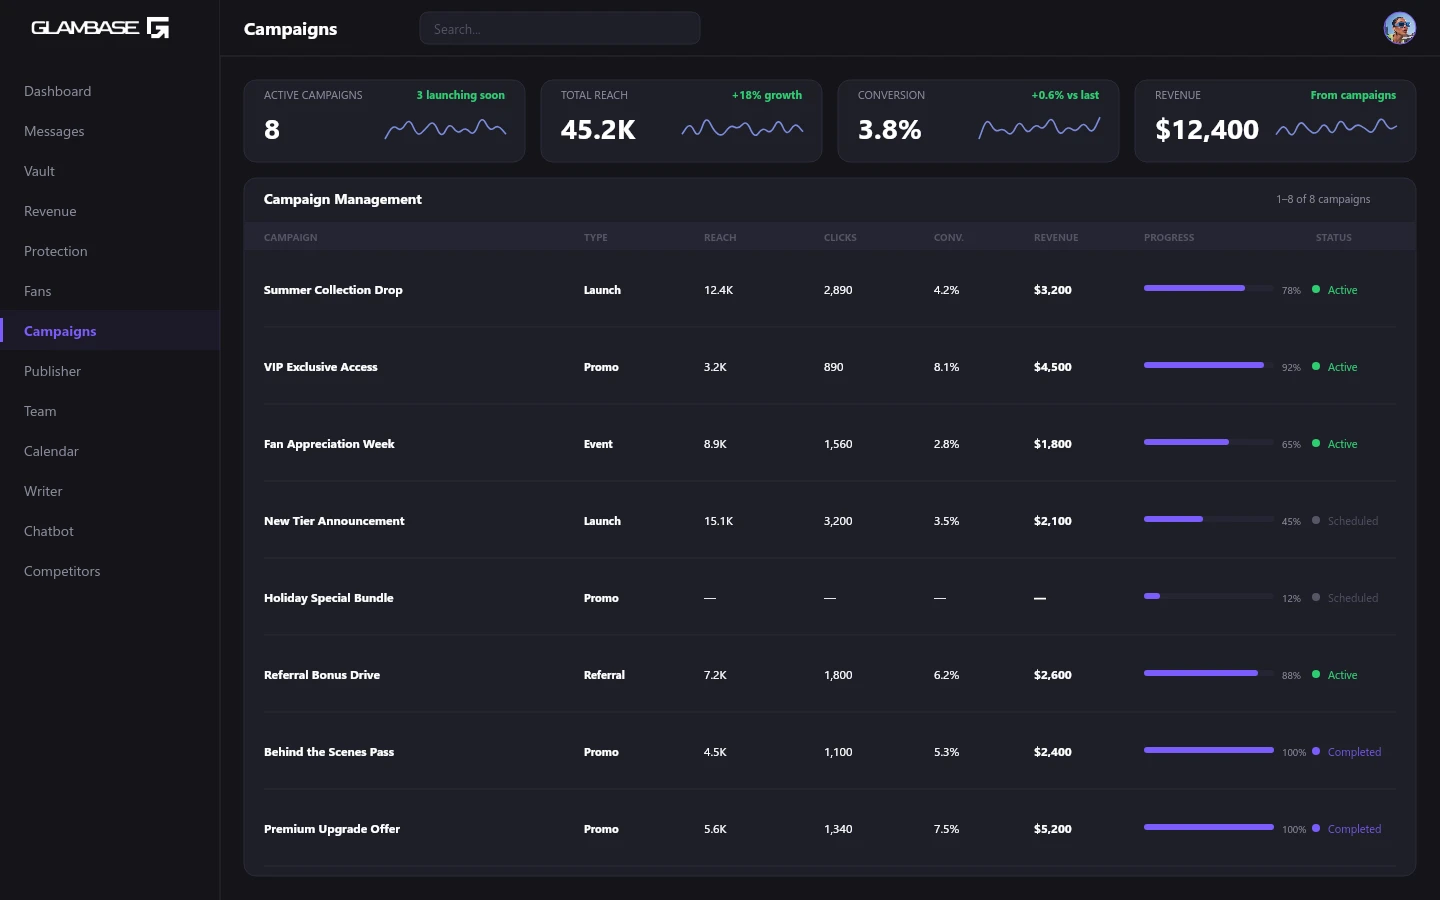Click the Total Reach stat card

pyautogui.click(x=681, y=121)
